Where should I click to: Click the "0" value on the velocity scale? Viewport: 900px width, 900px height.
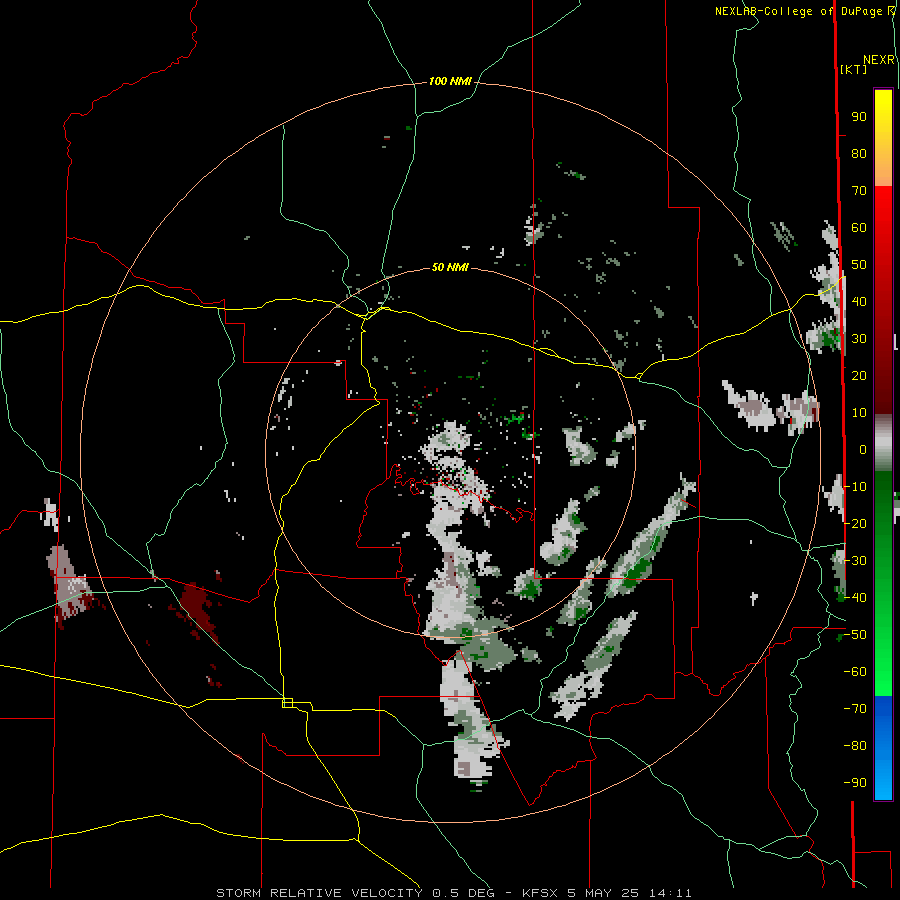pyautogui.click(x=863, y=450)
